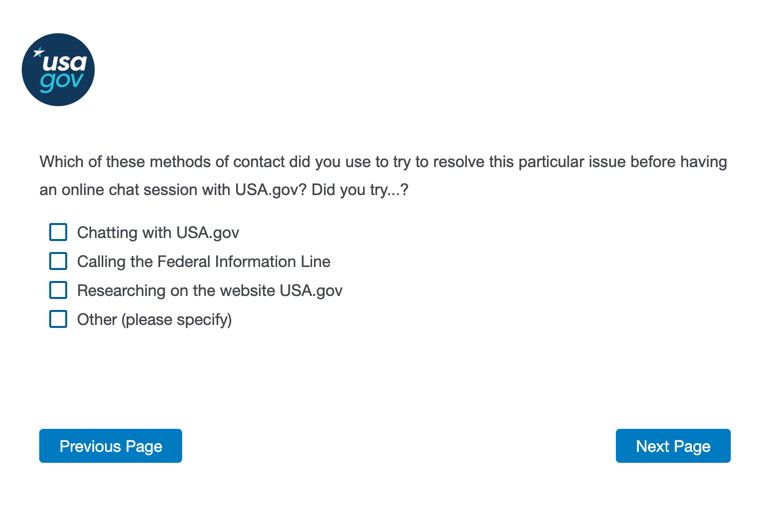Viewport: 782px width, 522px height.
Task: Check the "Chatting with USA.gov" checkbox
Action: 58,232
